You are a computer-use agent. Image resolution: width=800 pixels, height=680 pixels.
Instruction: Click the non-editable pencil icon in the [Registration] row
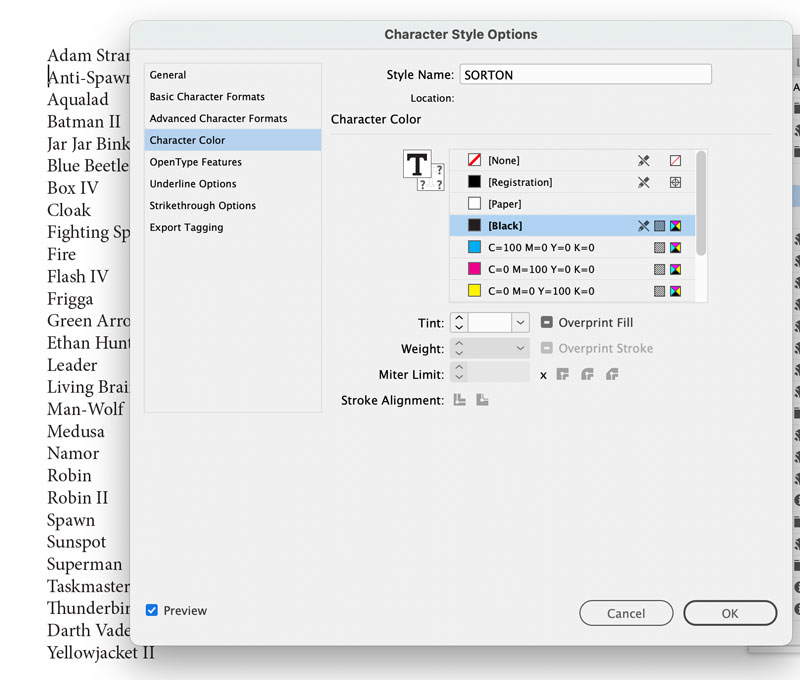[x=643, y=183]
